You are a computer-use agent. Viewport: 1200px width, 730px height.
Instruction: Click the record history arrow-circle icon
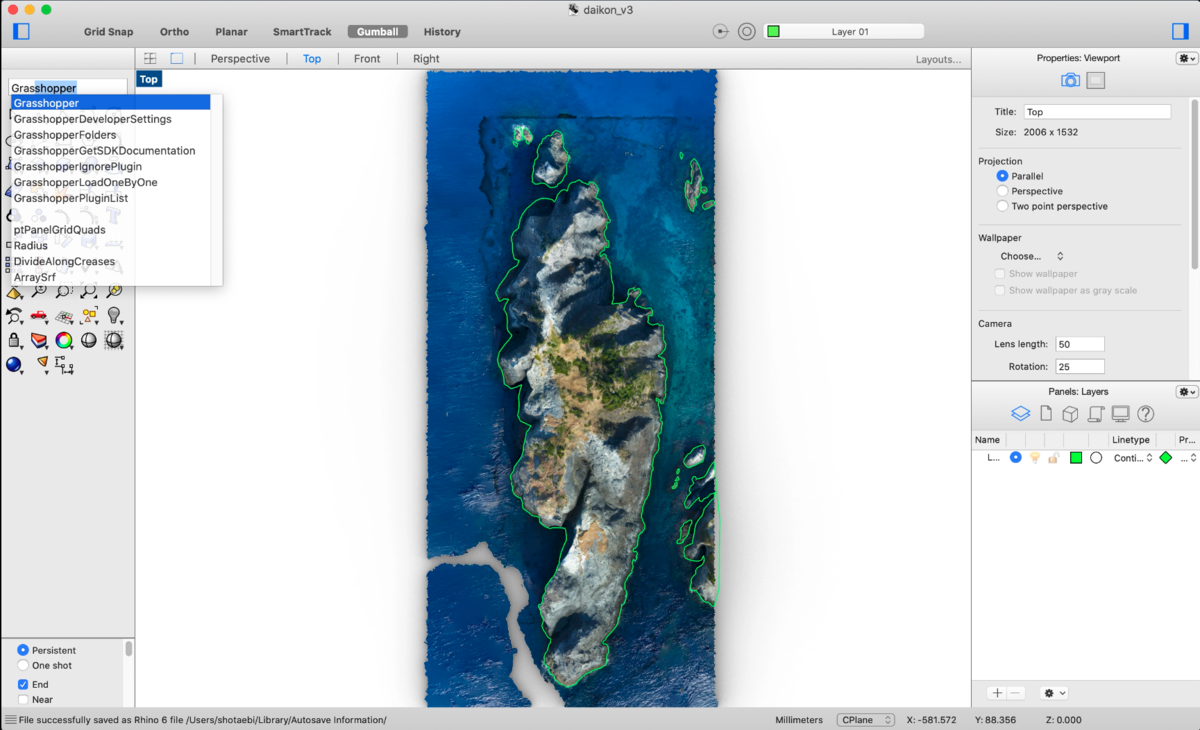click(721, 31)
